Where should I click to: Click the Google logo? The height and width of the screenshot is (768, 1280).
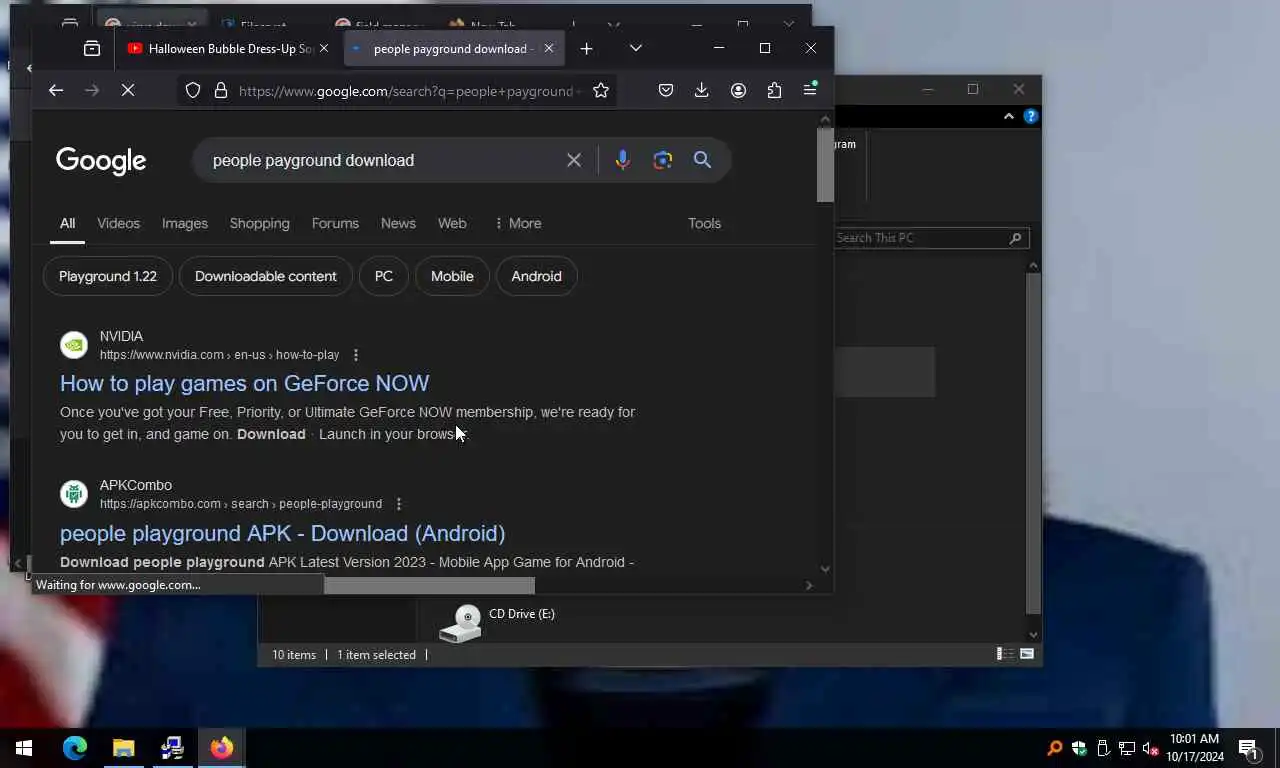click(101, 160)
